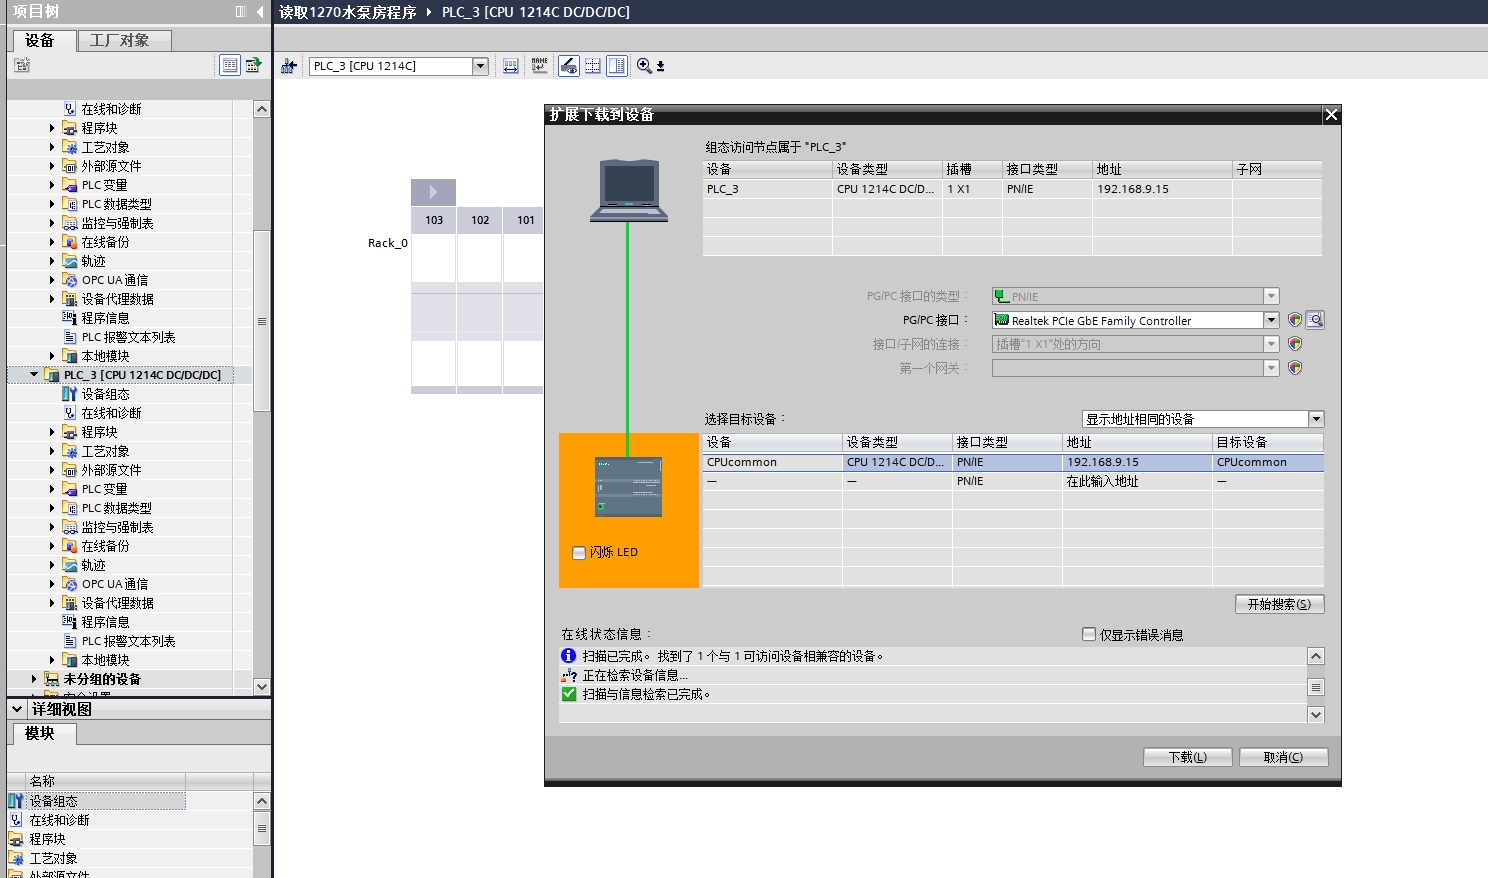This screenshot has width=1488, height=878.
Task: Click the show module labels NAME icon
Action: pos(540,66)
